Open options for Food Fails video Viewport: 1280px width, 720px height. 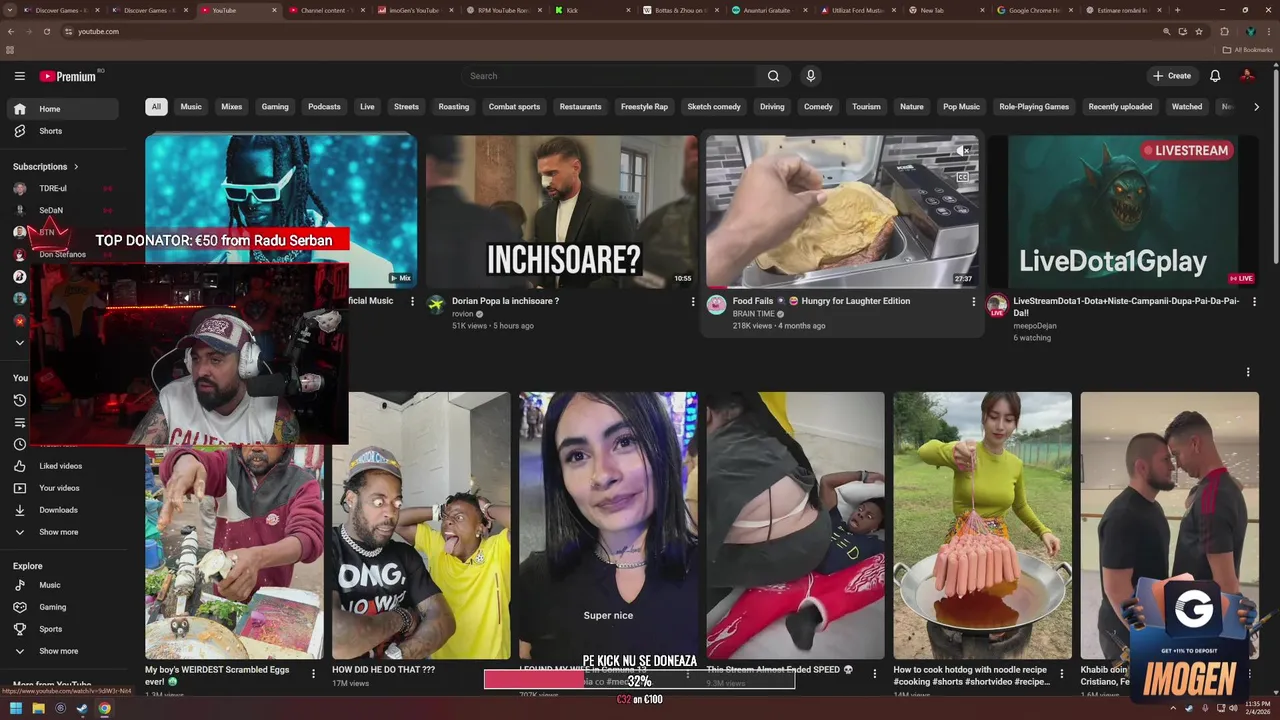(x=973, y=302)
